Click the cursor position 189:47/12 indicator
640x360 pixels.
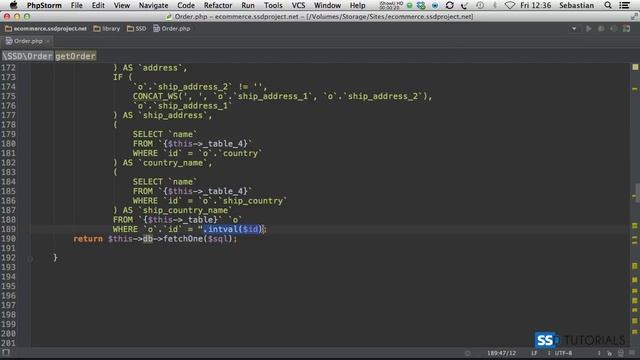tap(501, 353)
